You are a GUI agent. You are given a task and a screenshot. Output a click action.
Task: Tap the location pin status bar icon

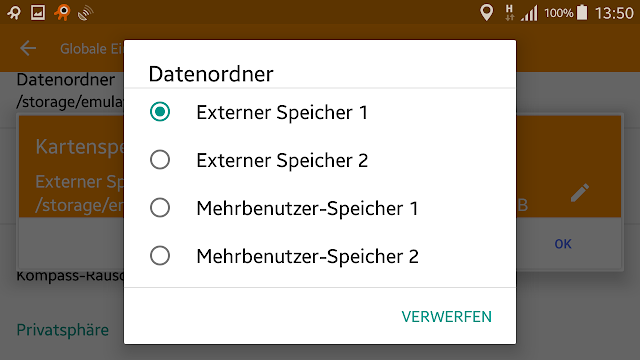[486, 13]
